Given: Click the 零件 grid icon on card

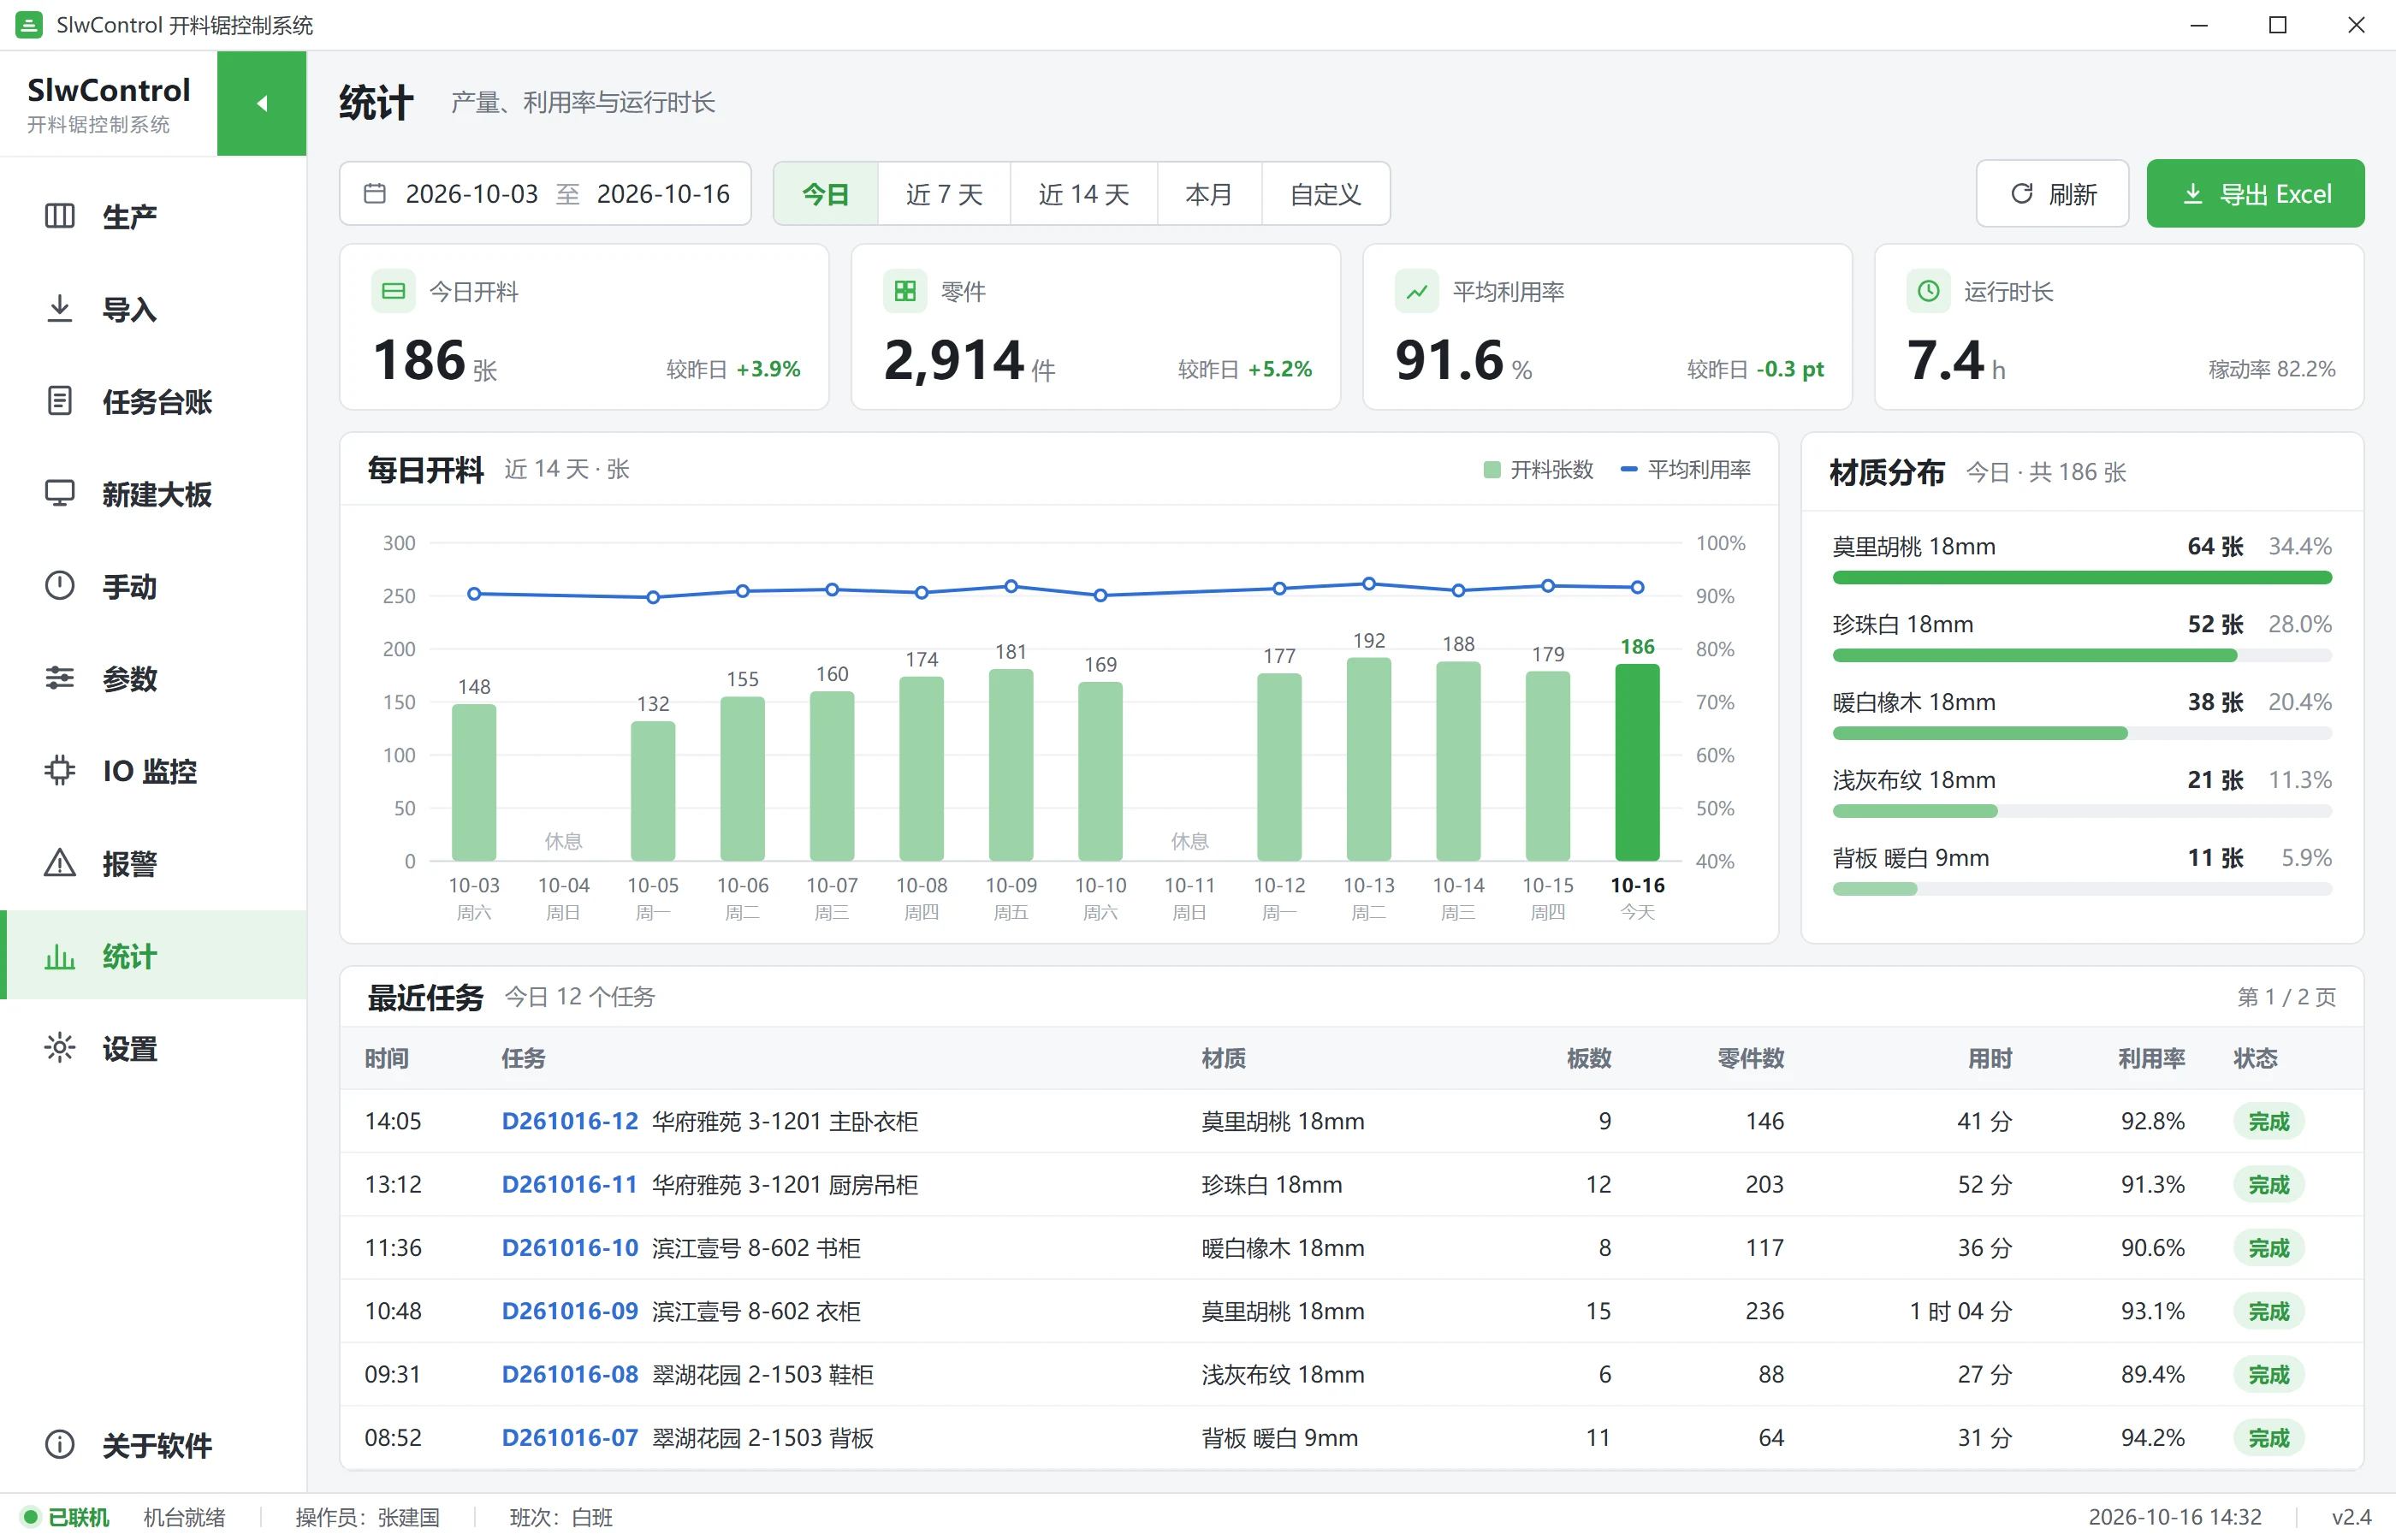Looking at the screenshot, I should point(905,291).
